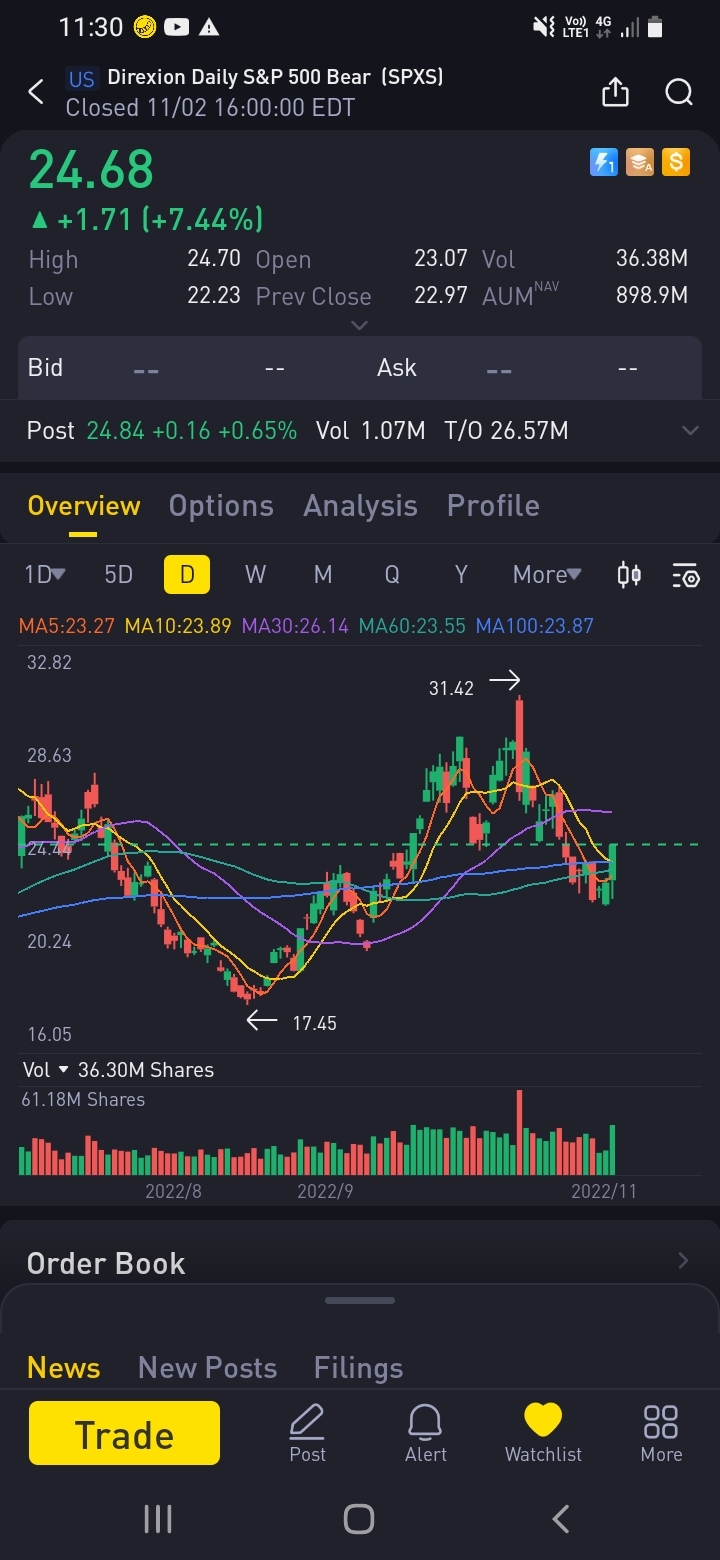Tap the MA30:26.14 indicator label
Screen dimensions: 720x1560
pyautogui.click(x=295, y=626)
